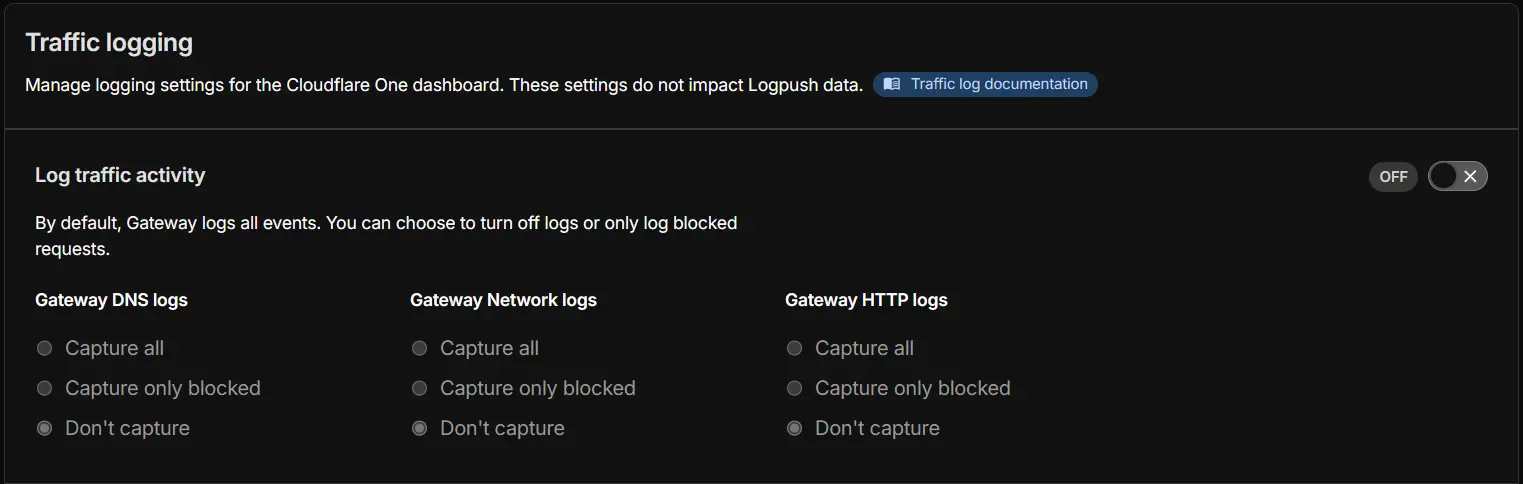The width and height of the screenshot is (1523, 484).
Task: Click the Traffic logging page heading
Action: [109, 43]
